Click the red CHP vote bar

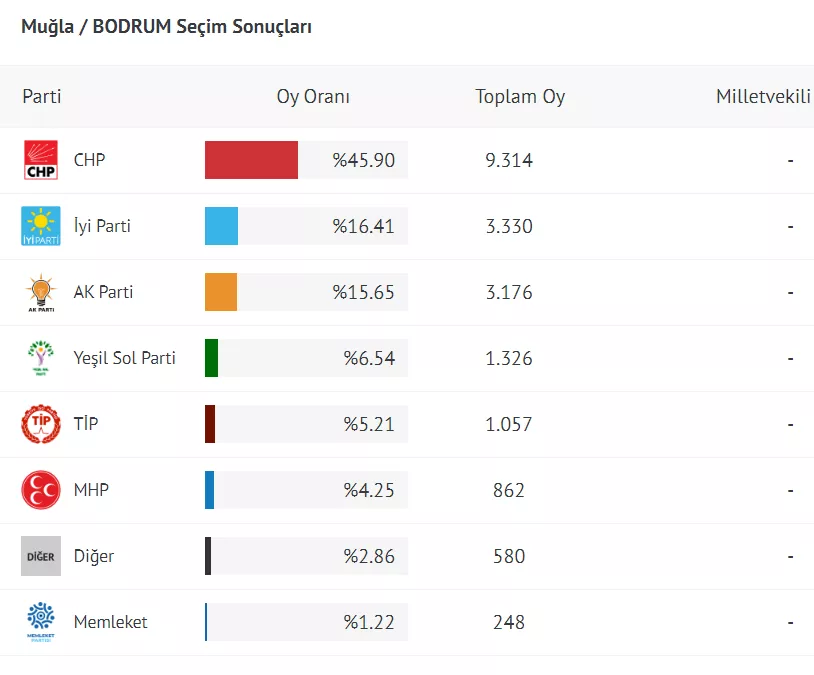point(251,160)
